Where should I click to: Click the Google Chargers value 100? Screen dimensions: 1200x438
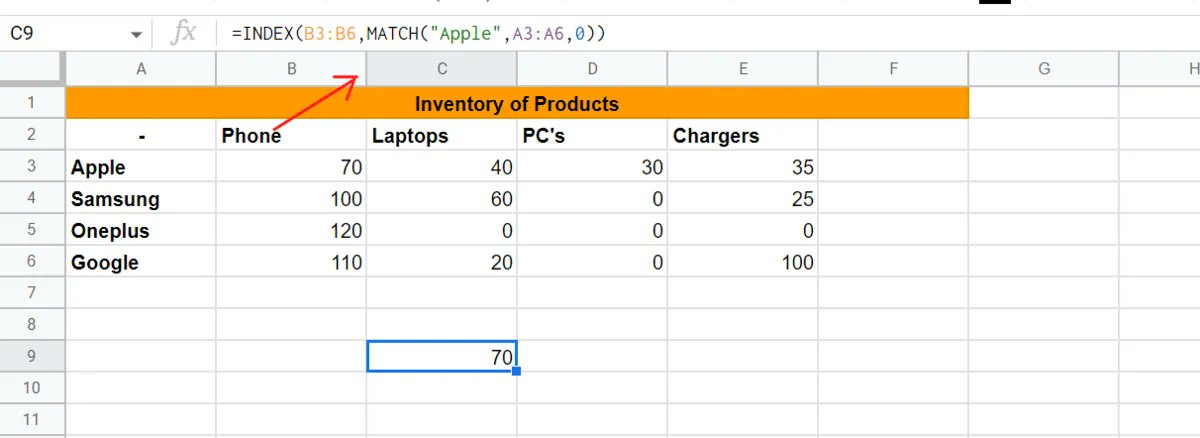(x=743, y=262)
